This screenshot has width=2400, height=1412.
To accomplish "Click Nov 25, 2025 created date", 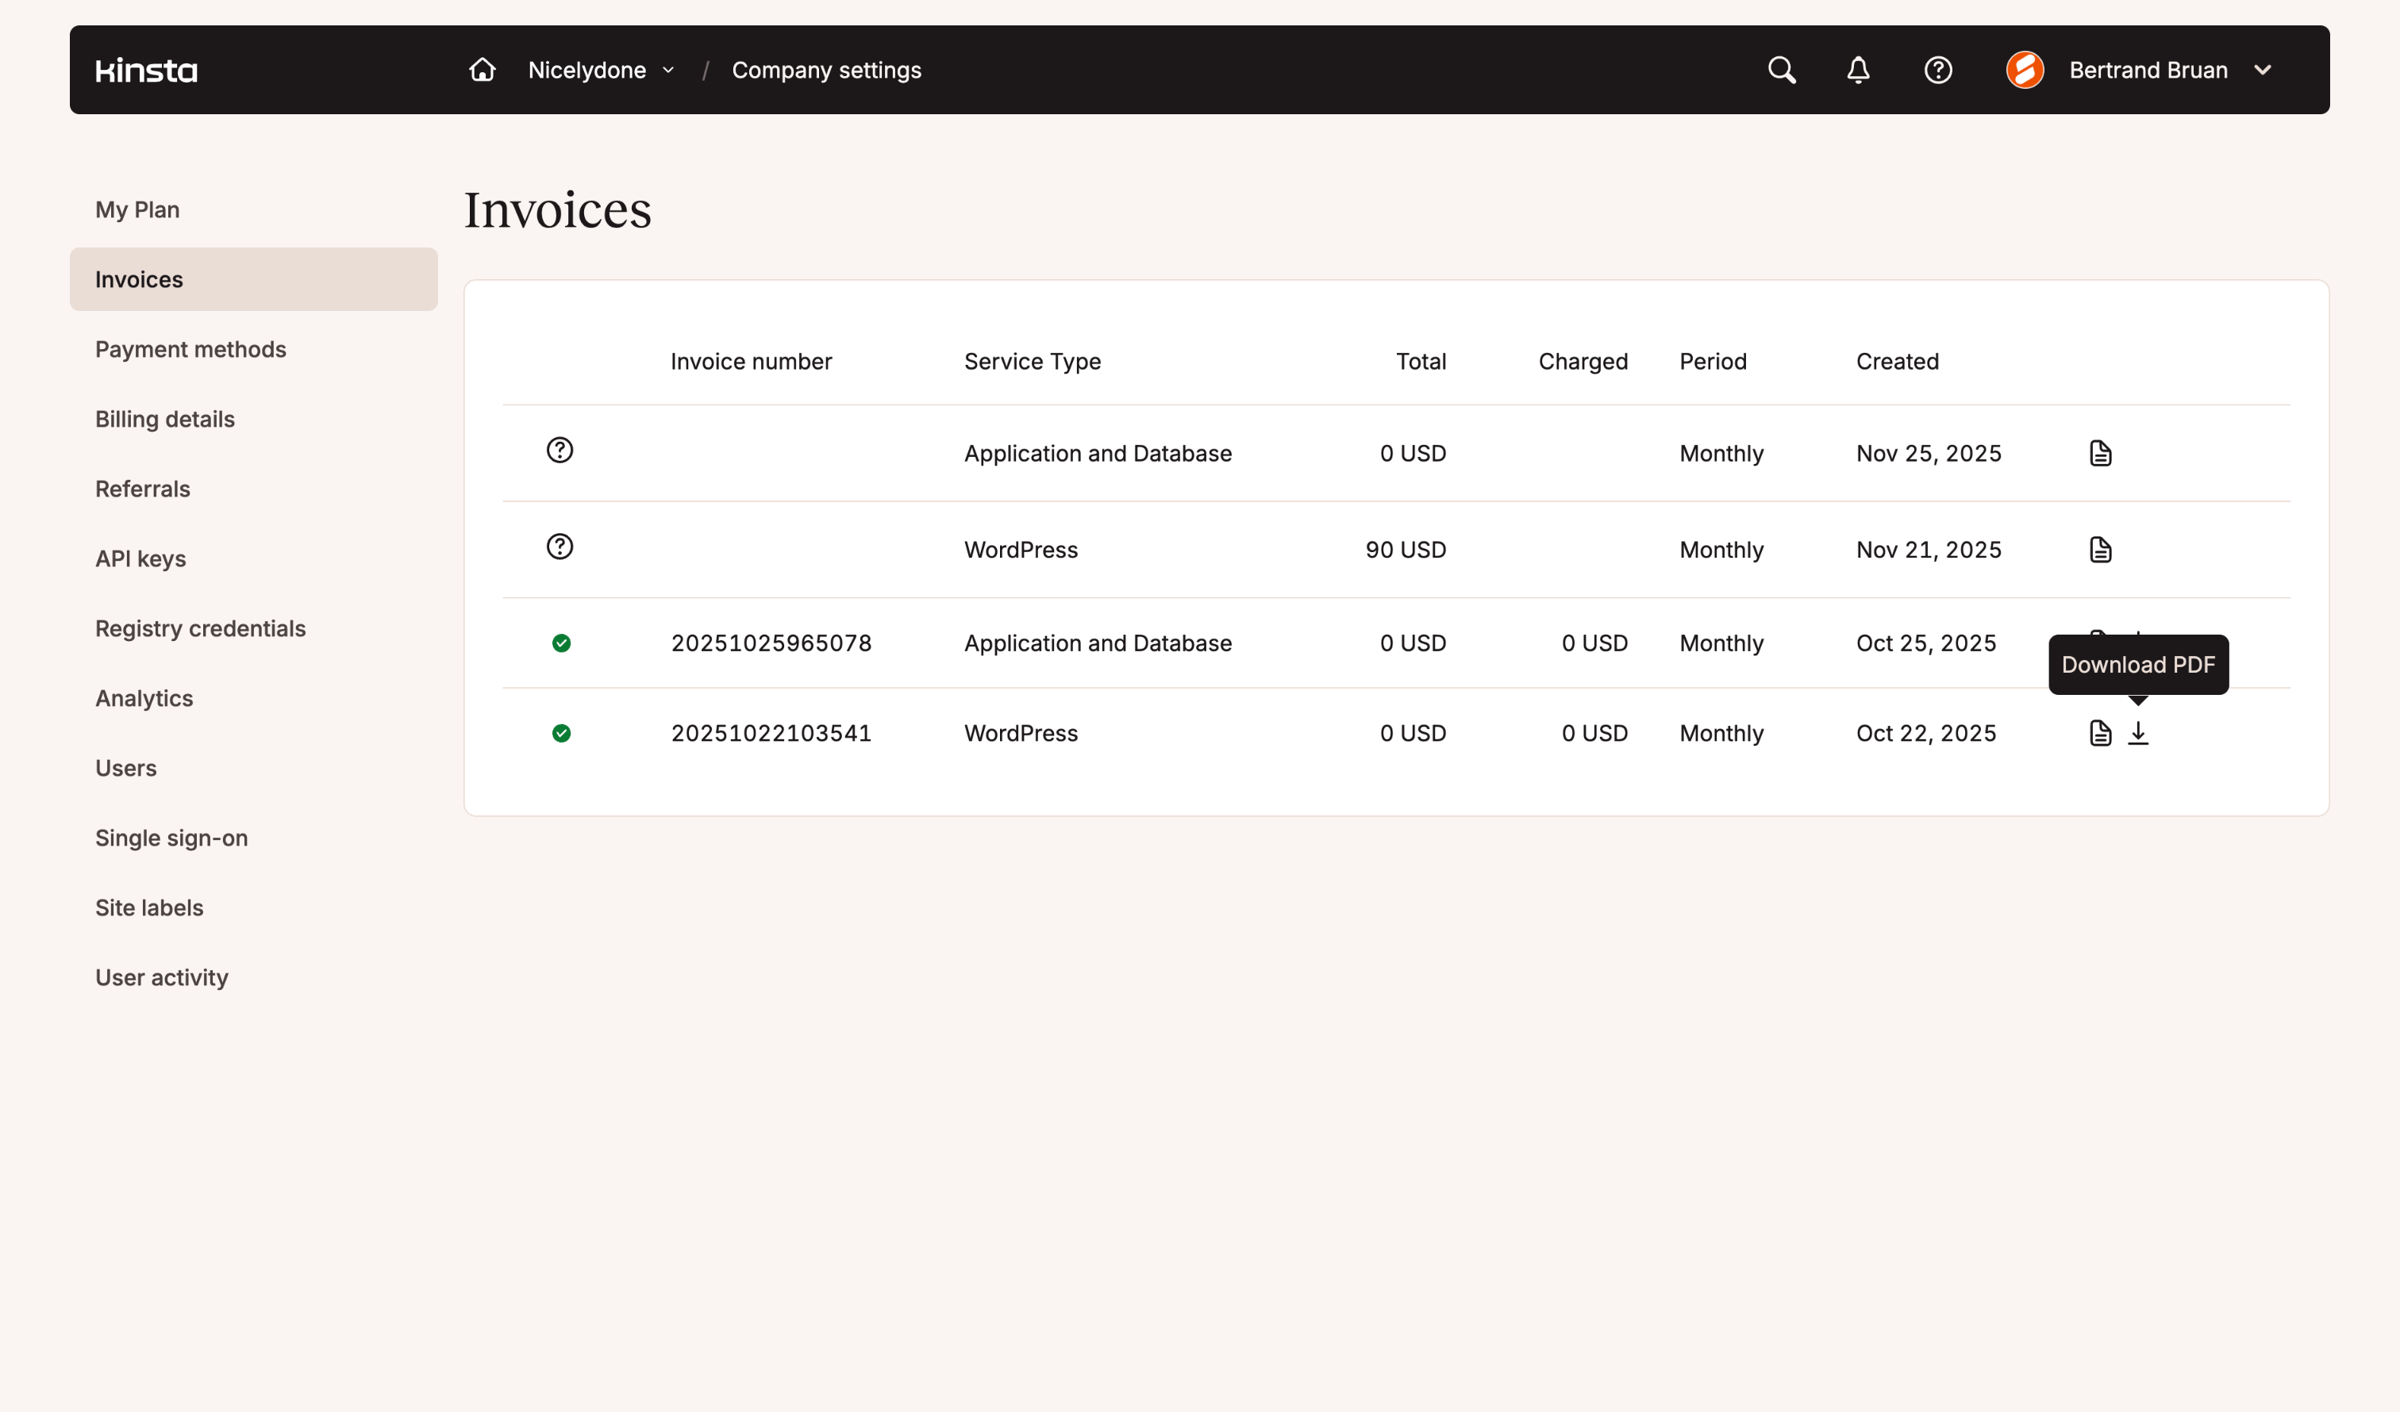I will tap(1928, 453).
